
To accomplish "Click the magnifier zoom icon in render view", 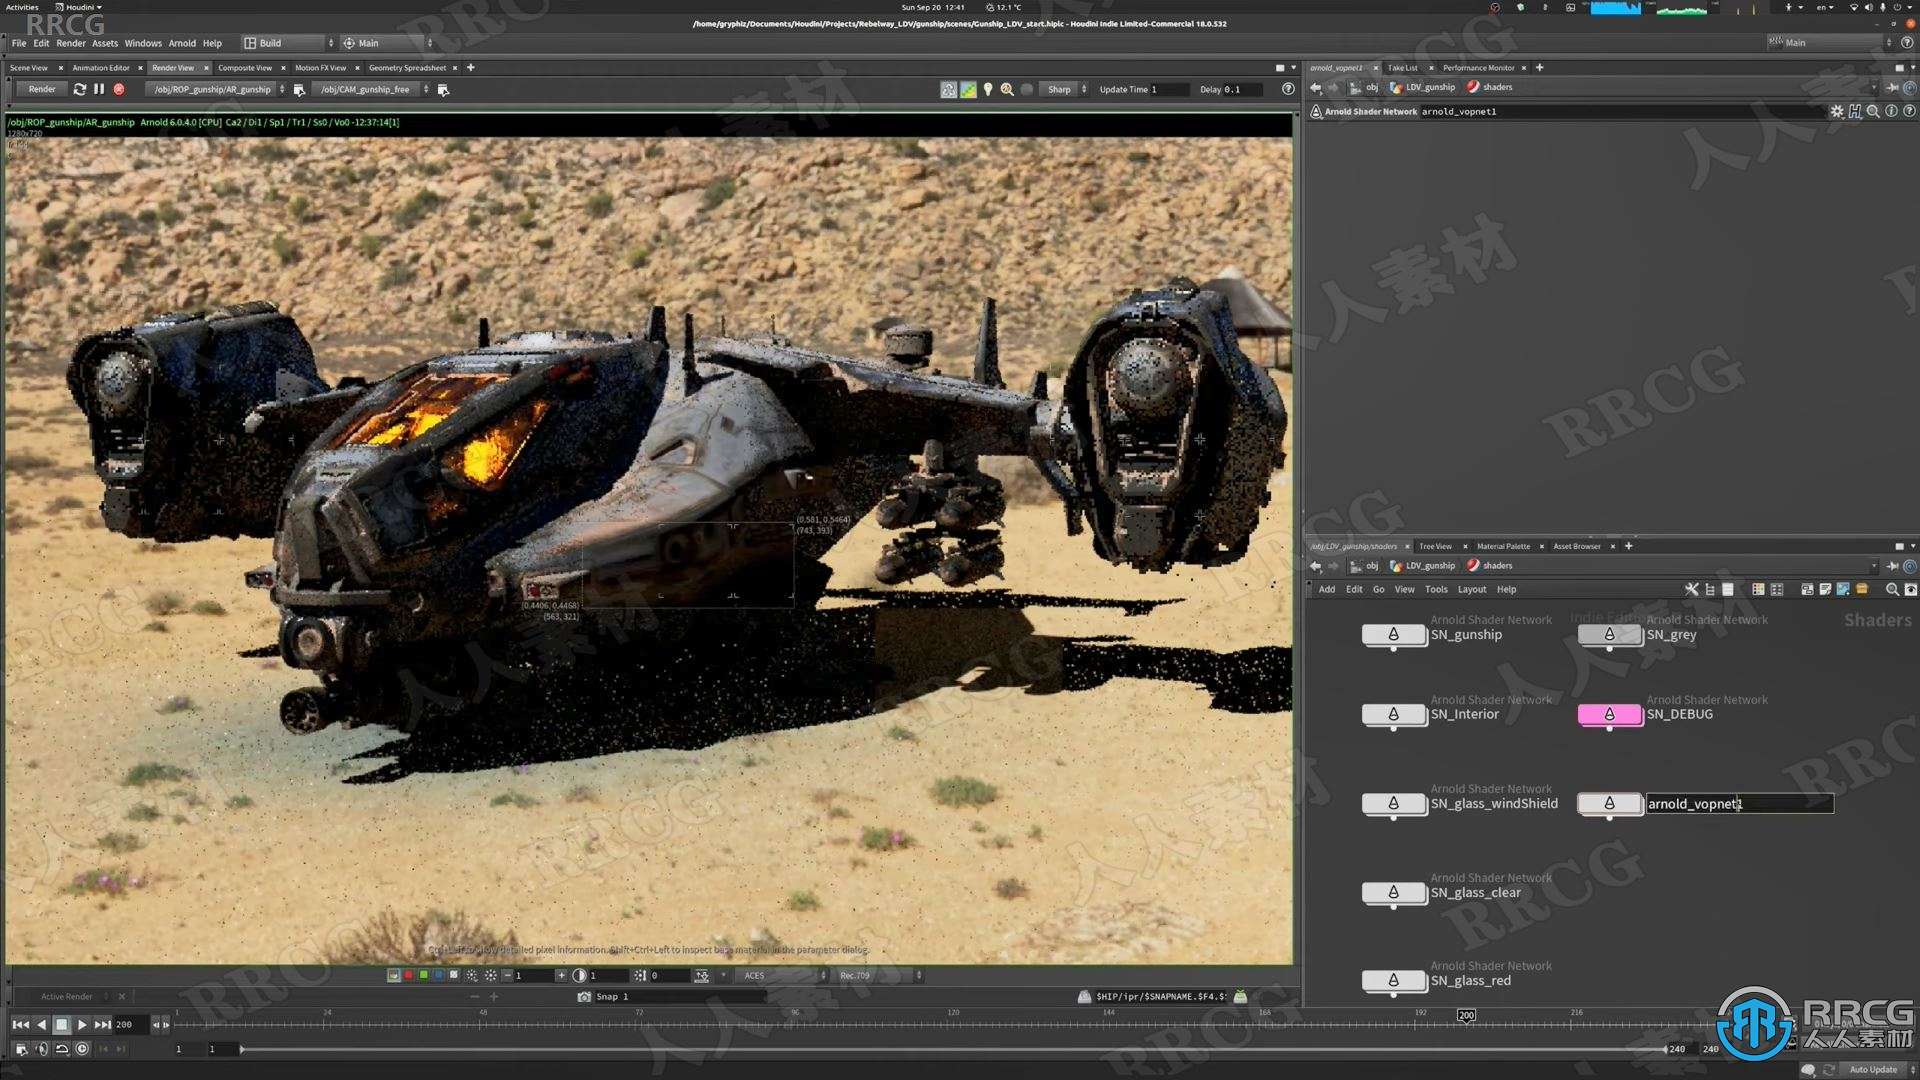I will 1007,89.
